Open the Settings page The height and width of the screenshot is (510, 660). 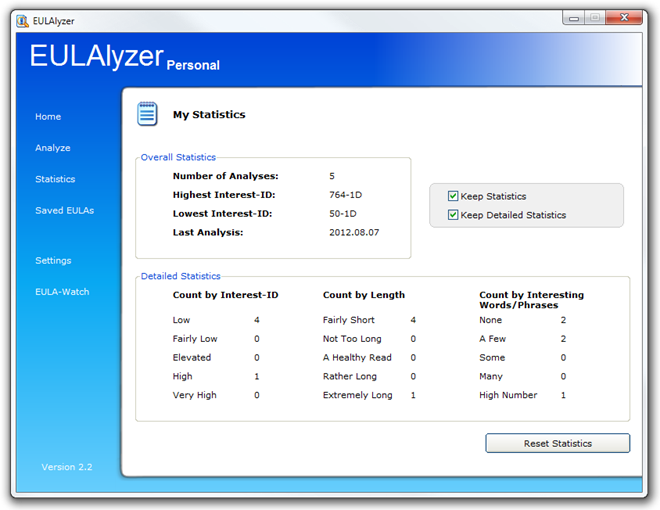(x=53, y=260)
